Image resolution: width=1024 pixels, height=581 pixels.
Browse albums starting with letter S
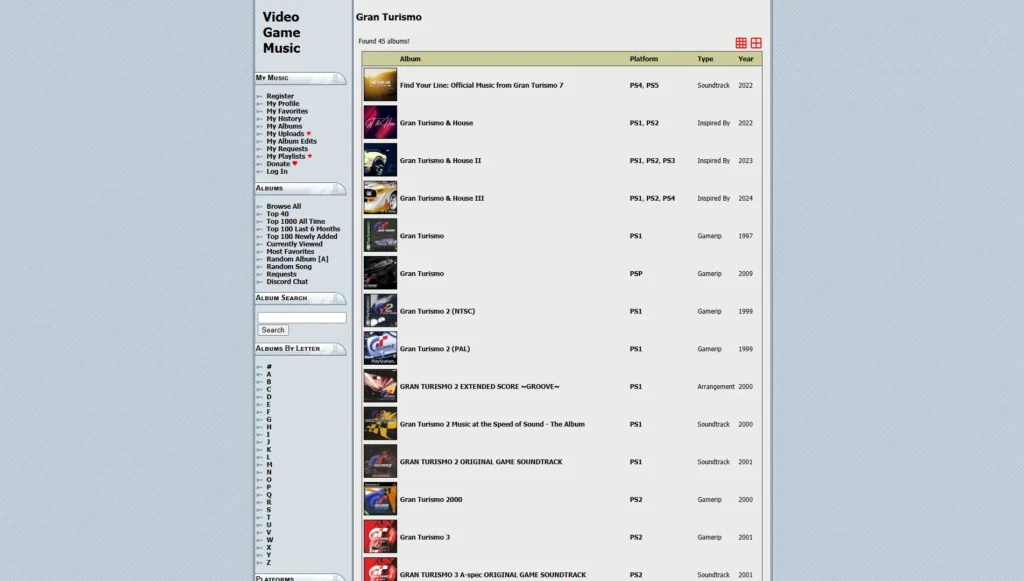268,510
